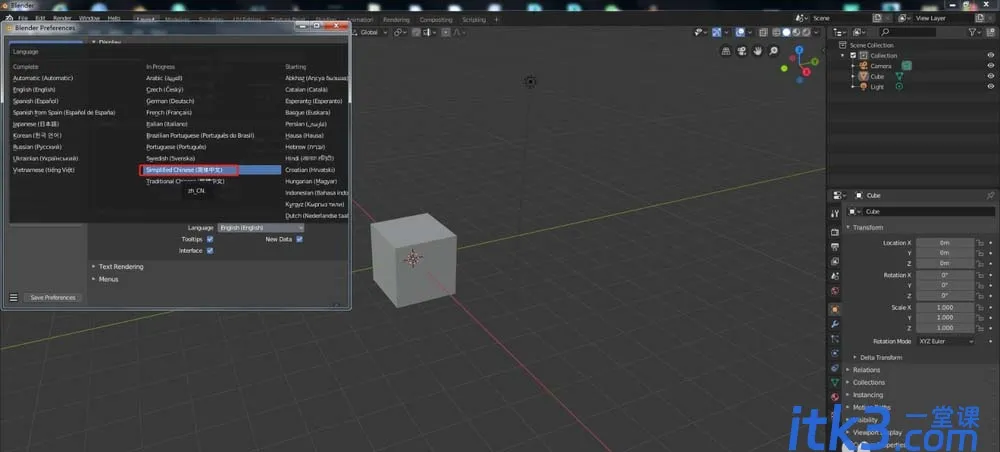Select German (Deutsch) from language list
Image resolution: width=1000 pixels, height=452 pixels.
(x=170, y=101)
